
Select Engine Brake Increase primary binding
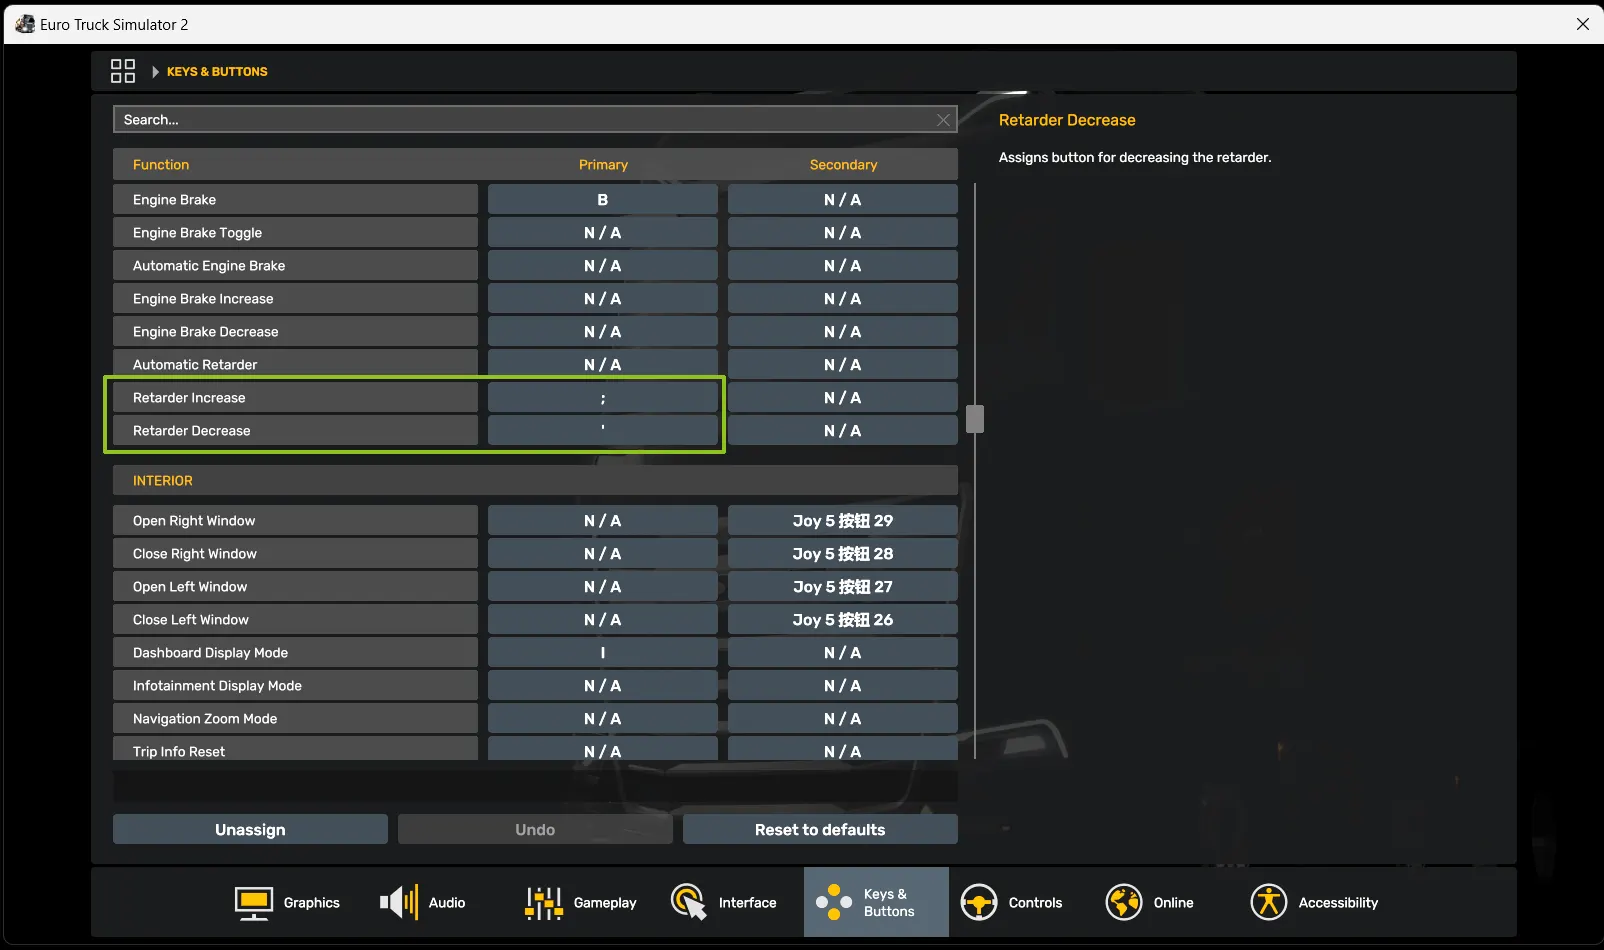click(x=603, y=298)
